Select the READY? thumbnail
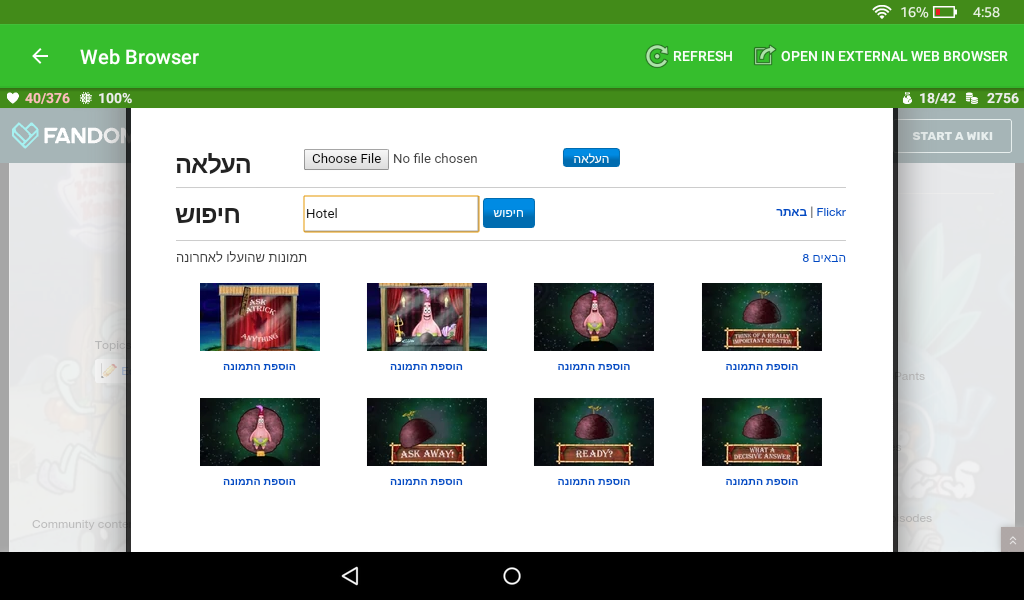 pos(594,432)
